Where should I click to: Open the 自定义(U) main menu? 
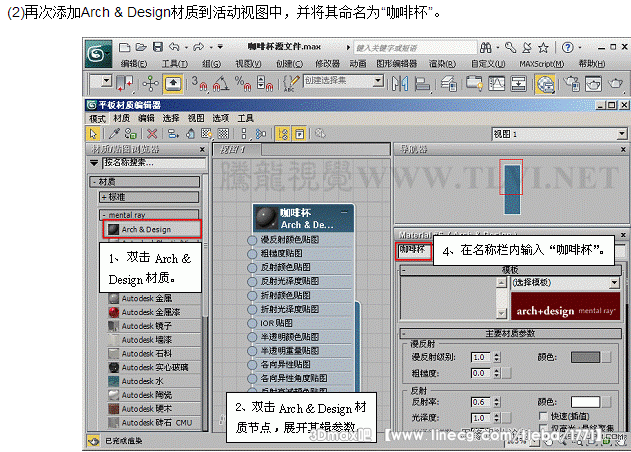tap(488, 64)
